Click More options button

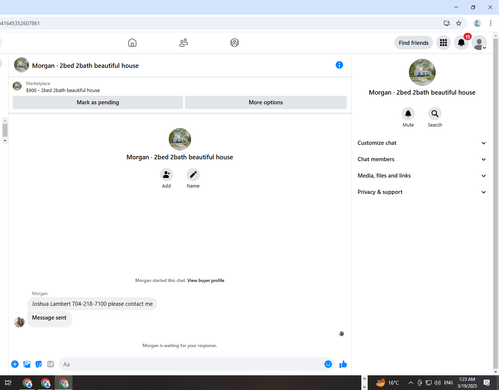[266, 102]
